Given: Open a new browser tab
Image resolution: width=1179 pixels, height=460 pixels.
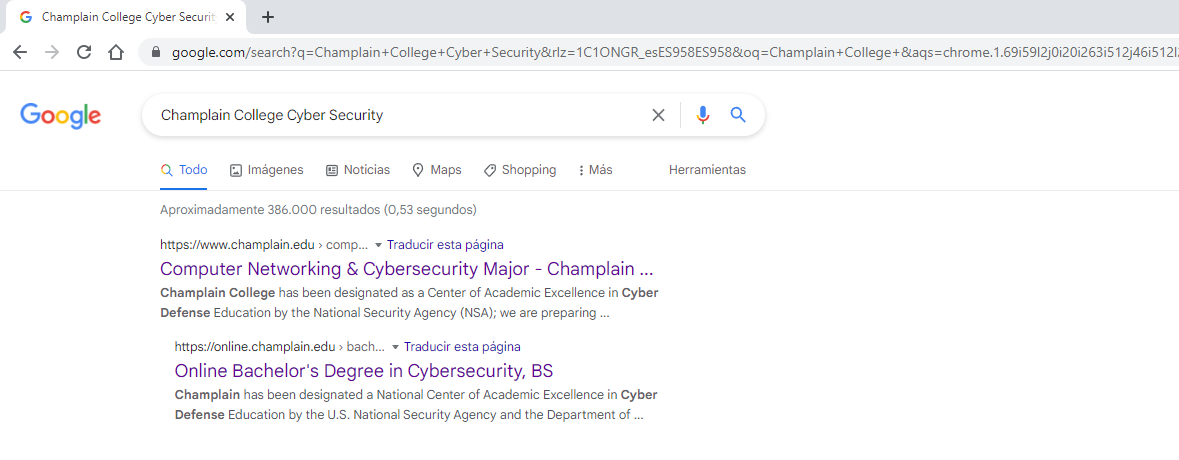Looking at the screenshot, I should point(268,17).
